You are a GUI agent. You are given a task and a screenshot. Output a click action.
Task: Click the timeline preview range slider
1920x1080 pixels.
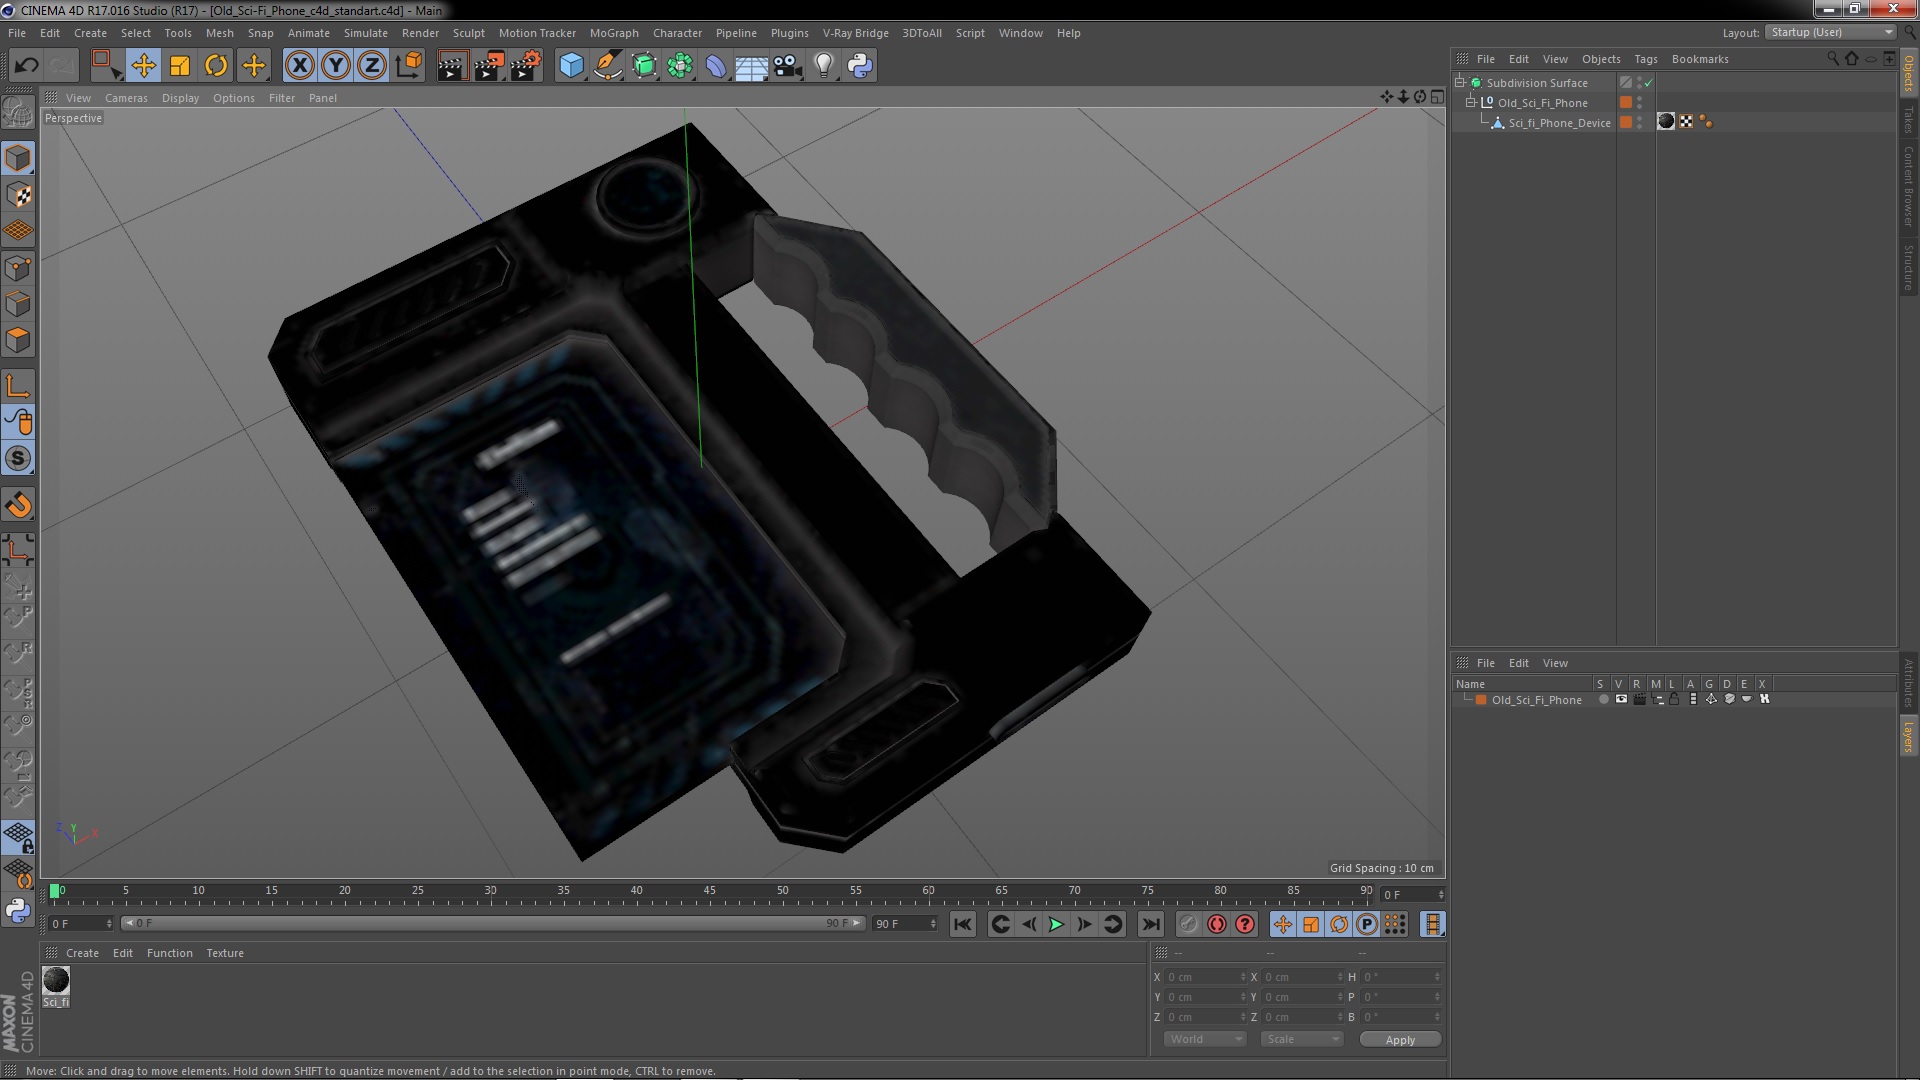[x=493, y=923]
